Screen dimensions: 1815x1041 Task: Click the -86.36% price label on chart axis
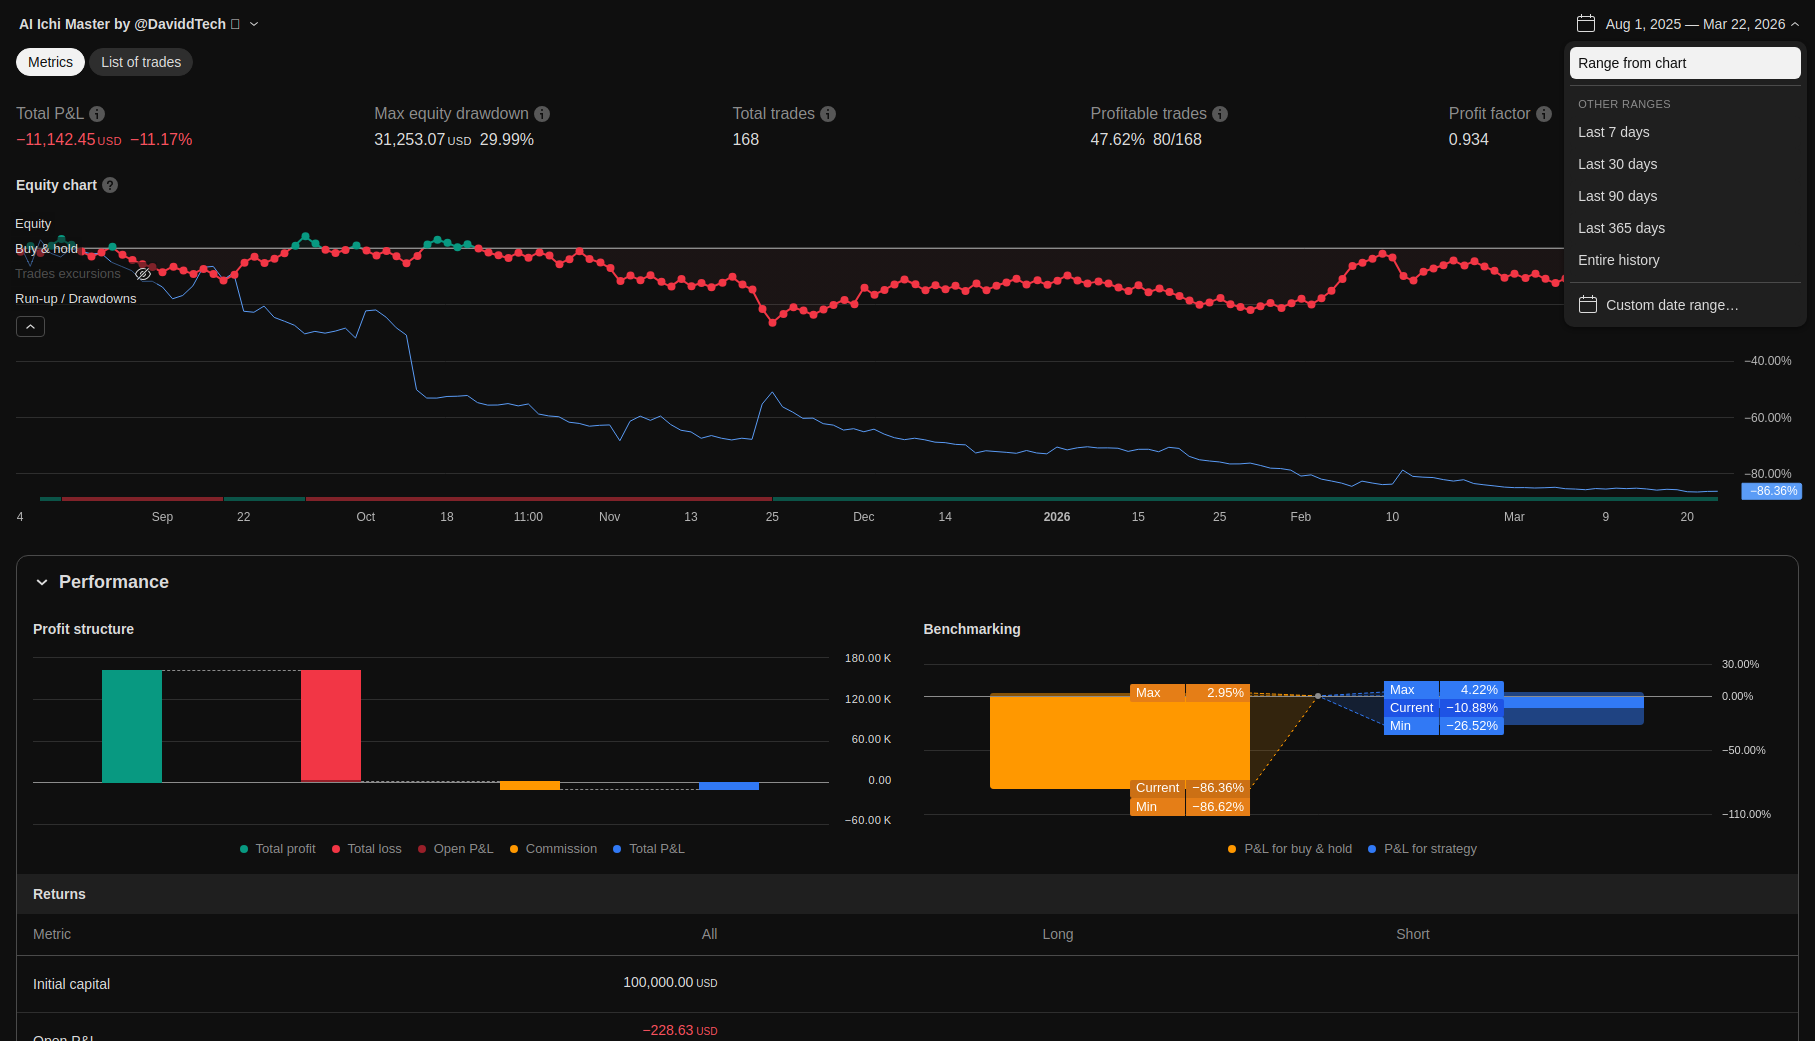coord(1772,491)
